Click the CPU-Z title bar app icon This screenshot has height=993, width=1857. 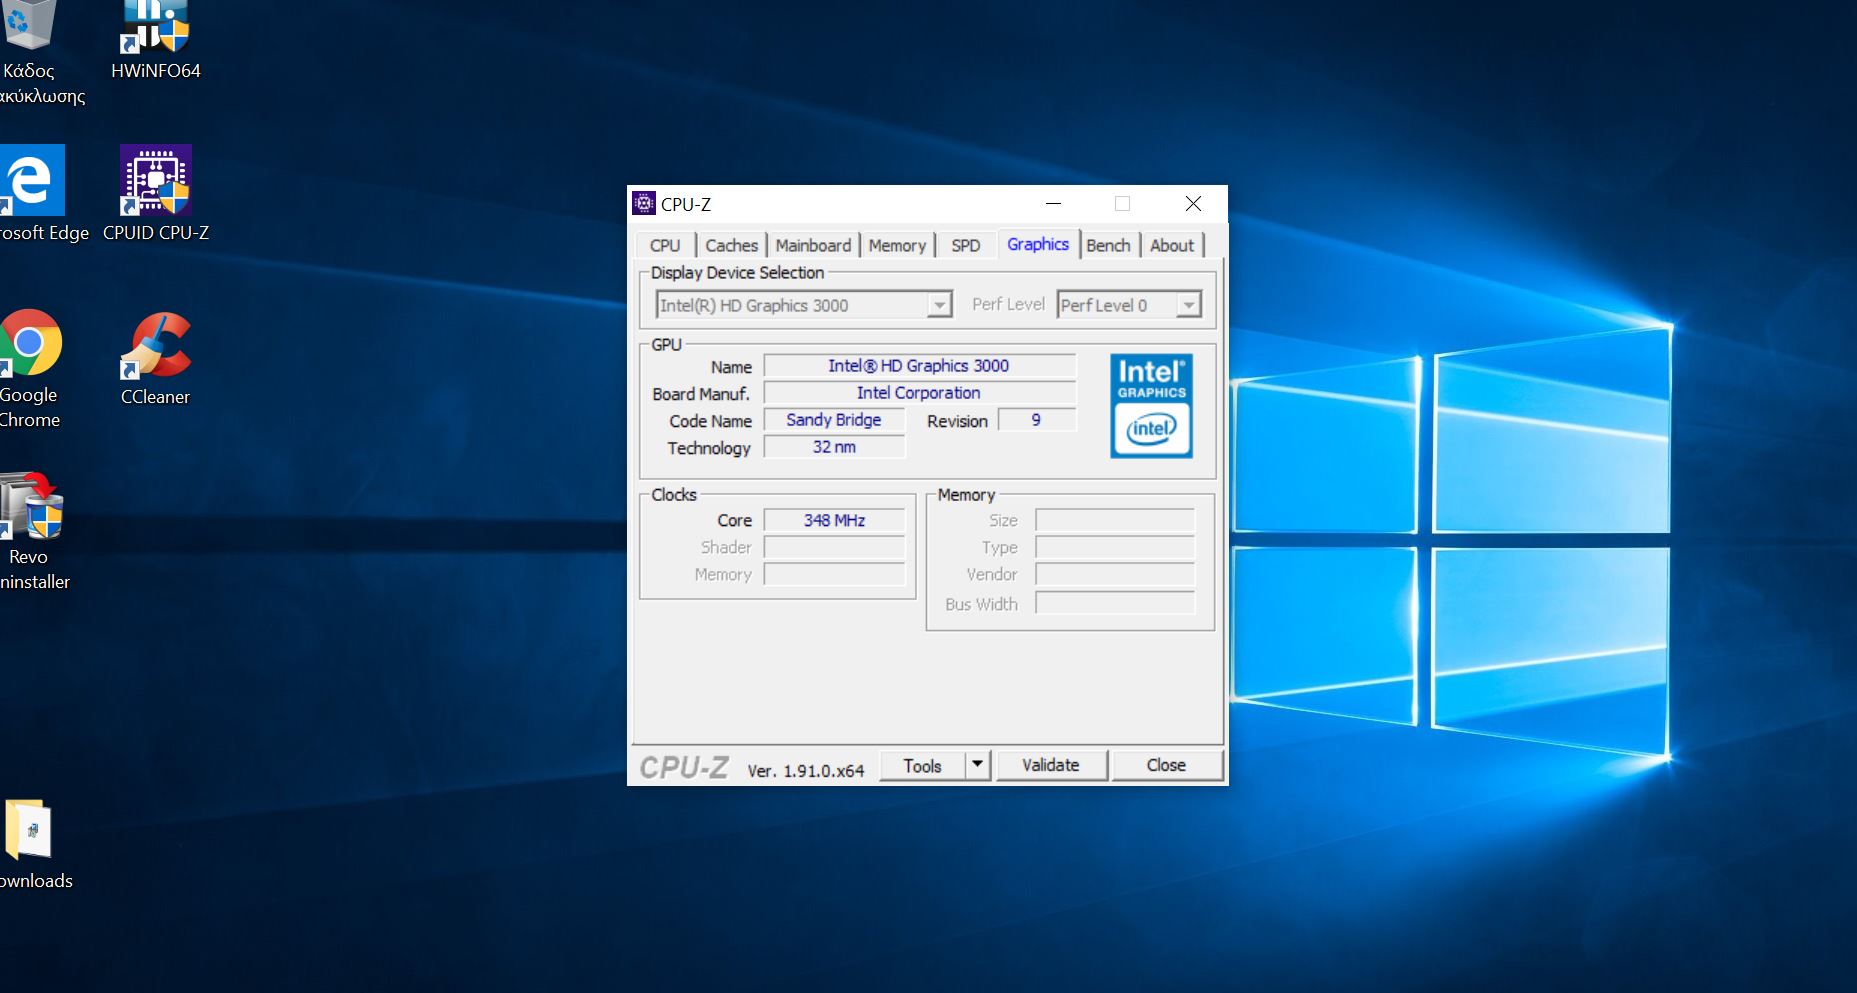coord(644,204)
